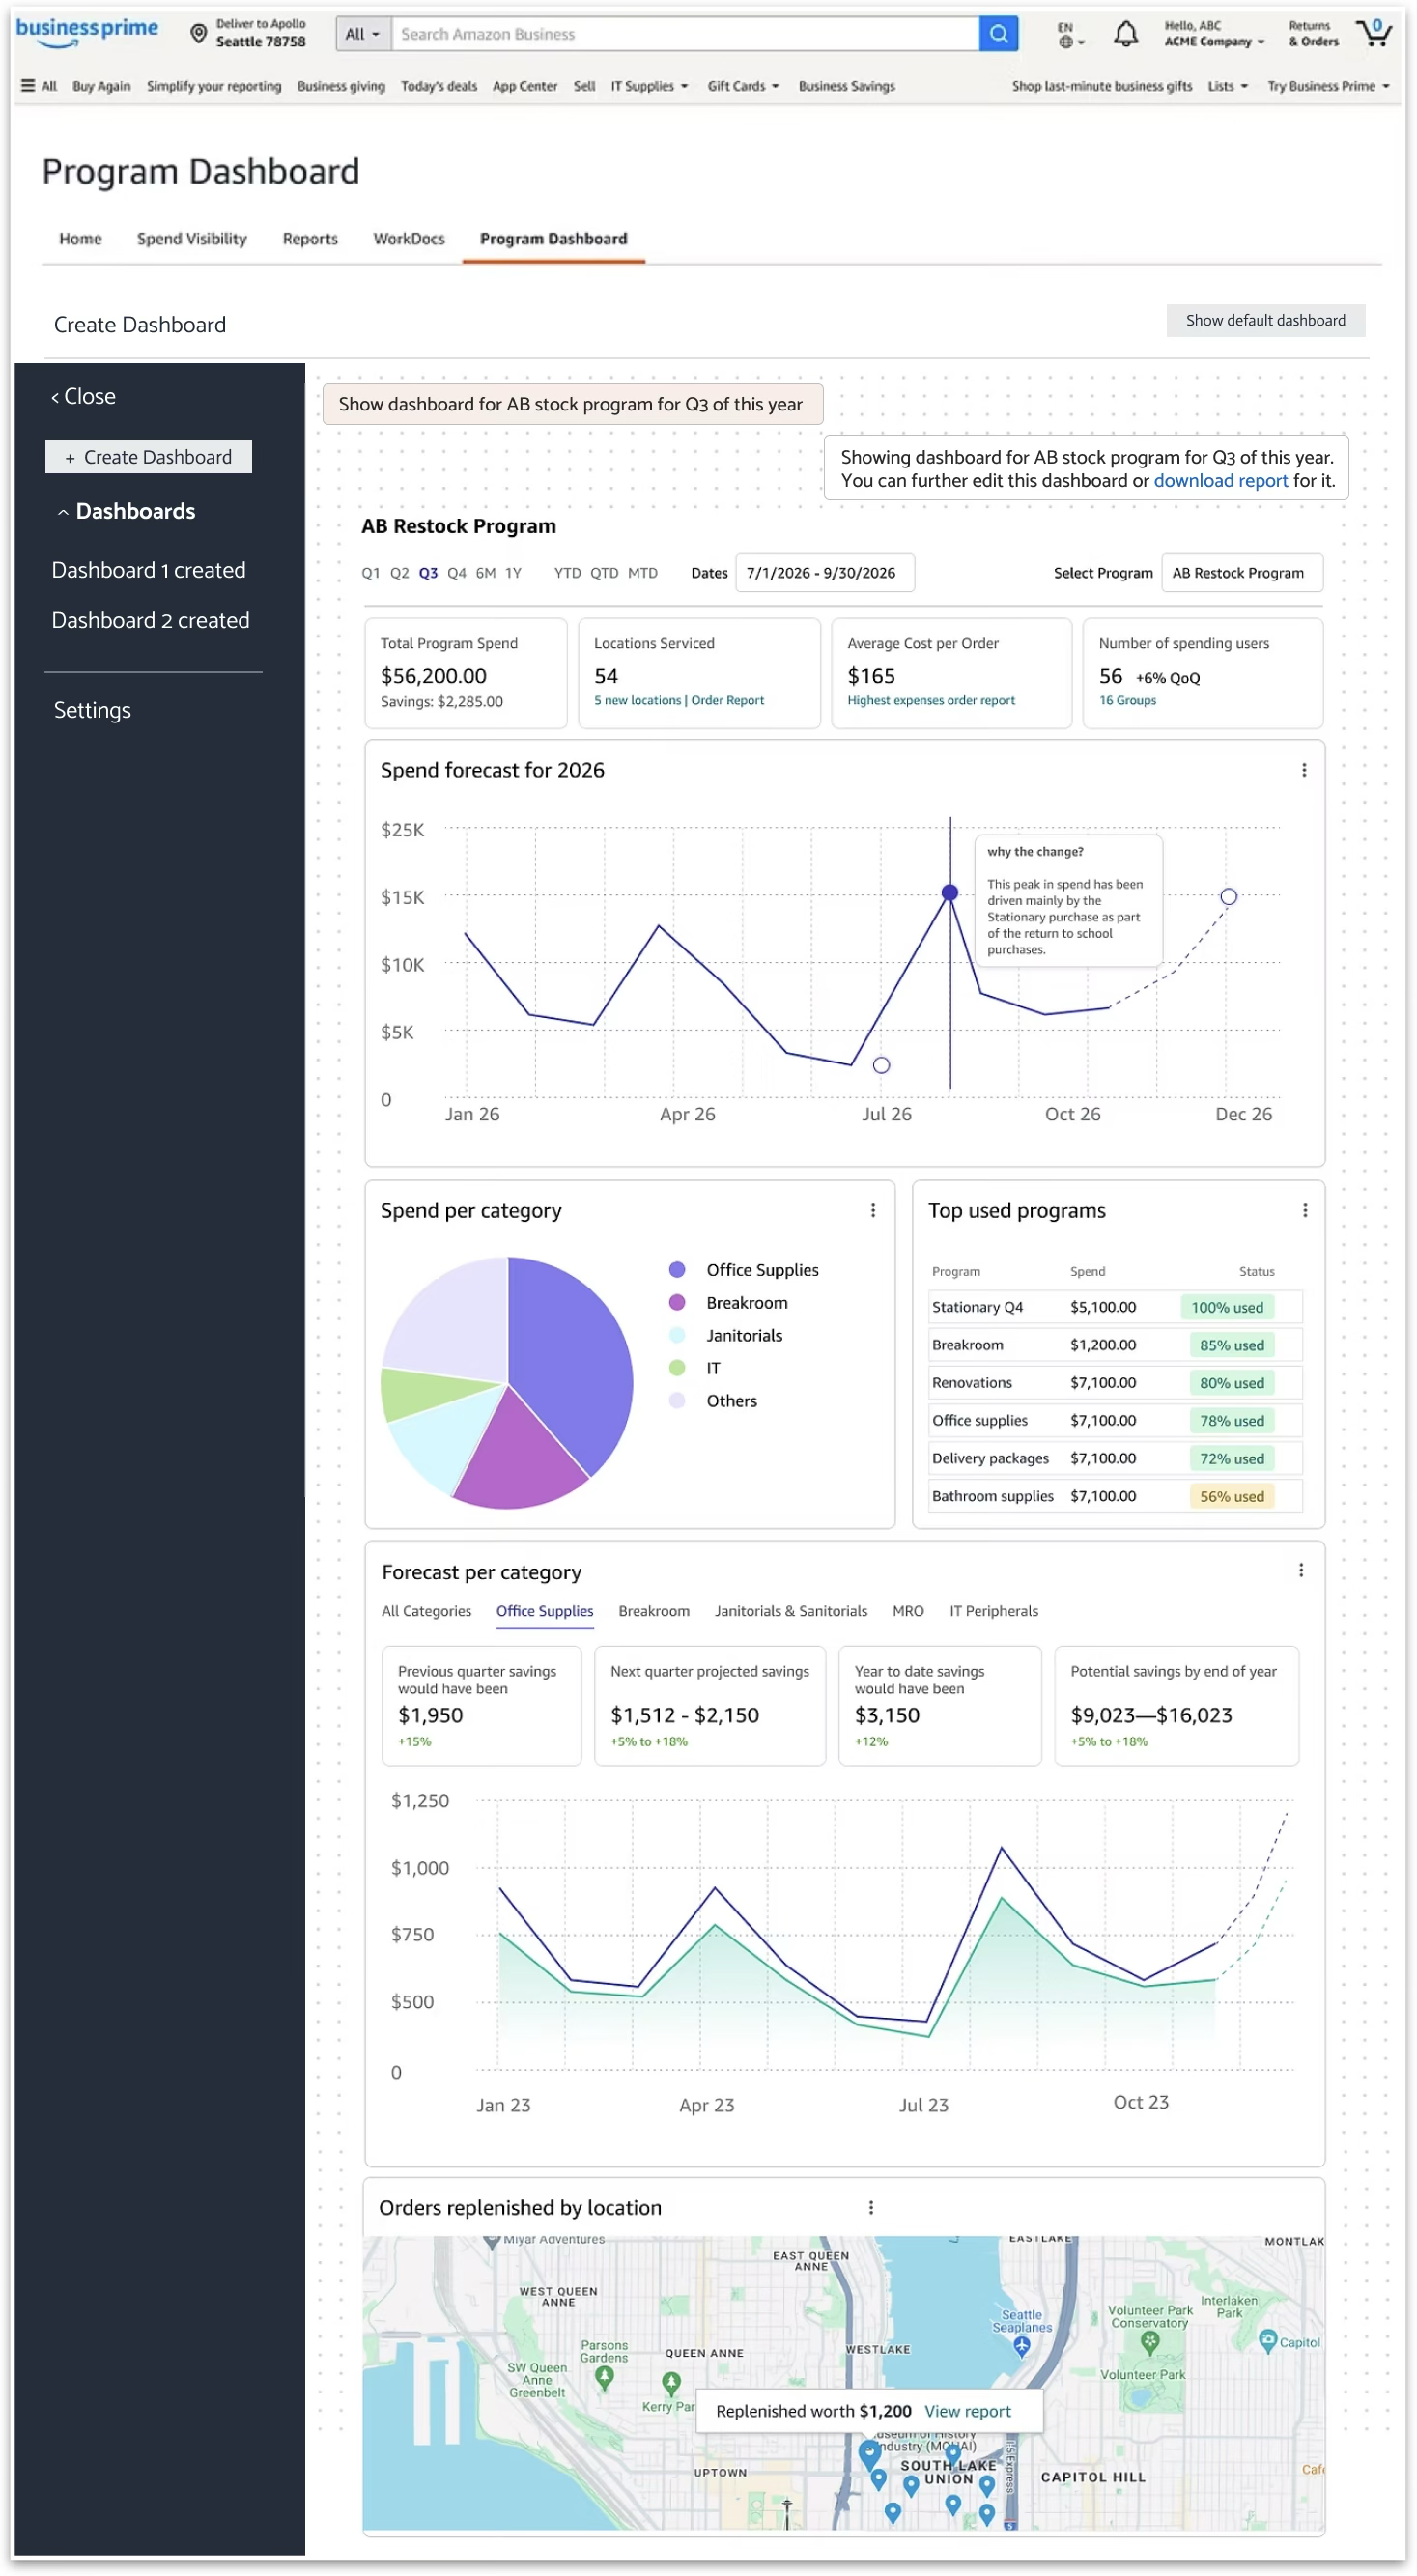Go to the Home tab
This screenshot has width=1417, height=2576.
(80, 238)
